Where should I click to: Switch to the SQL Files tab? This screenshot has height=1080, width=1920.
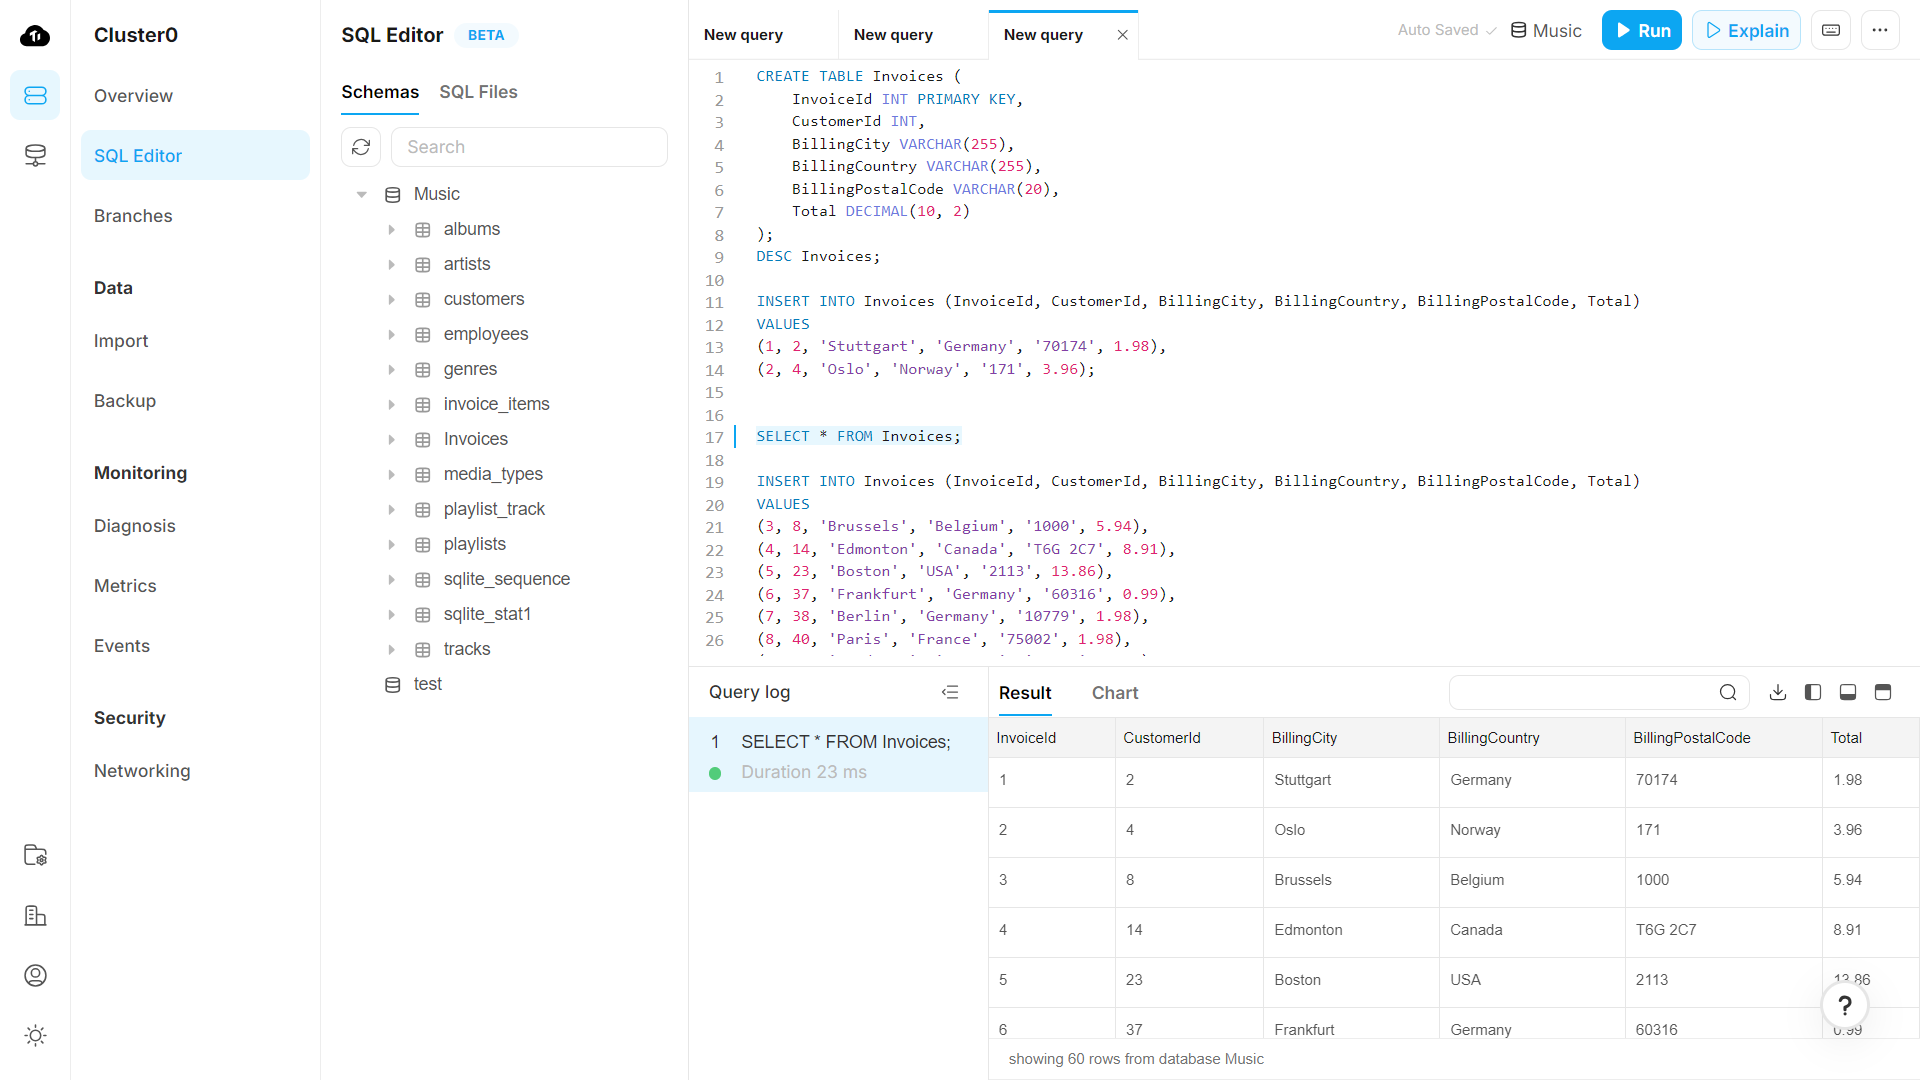[x=478, y=92]
